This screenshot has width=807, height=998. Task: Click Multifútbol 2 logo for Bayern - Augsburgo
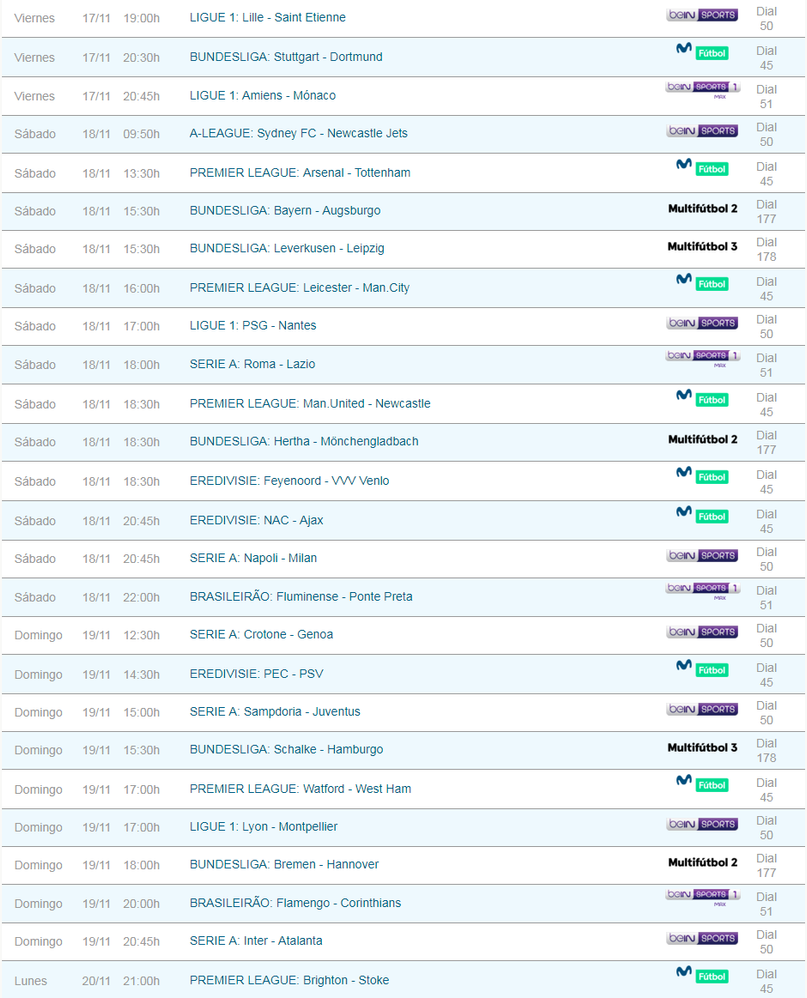[x=703, y=208]
